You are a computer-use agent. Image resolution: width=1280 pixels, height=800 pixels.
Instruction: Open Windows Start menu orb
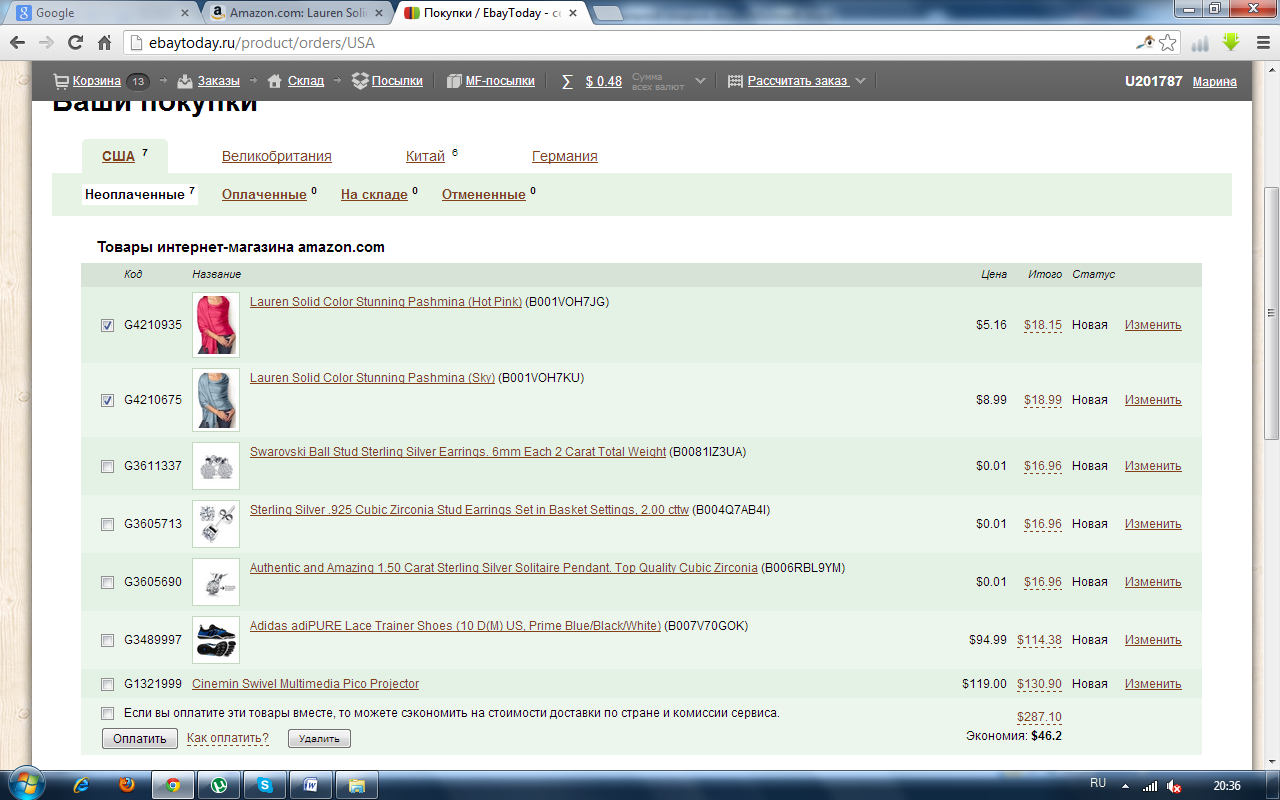coord(24,784)
